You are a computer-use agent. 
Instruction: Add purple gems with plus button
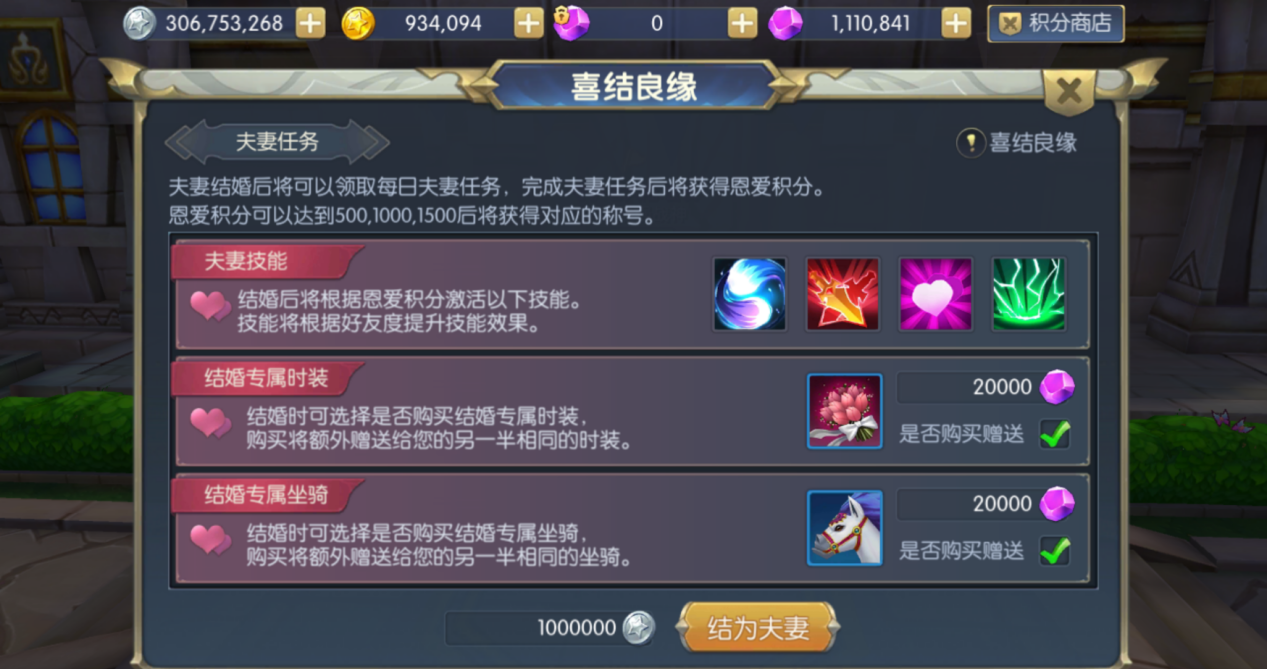(x=956, y=23)
